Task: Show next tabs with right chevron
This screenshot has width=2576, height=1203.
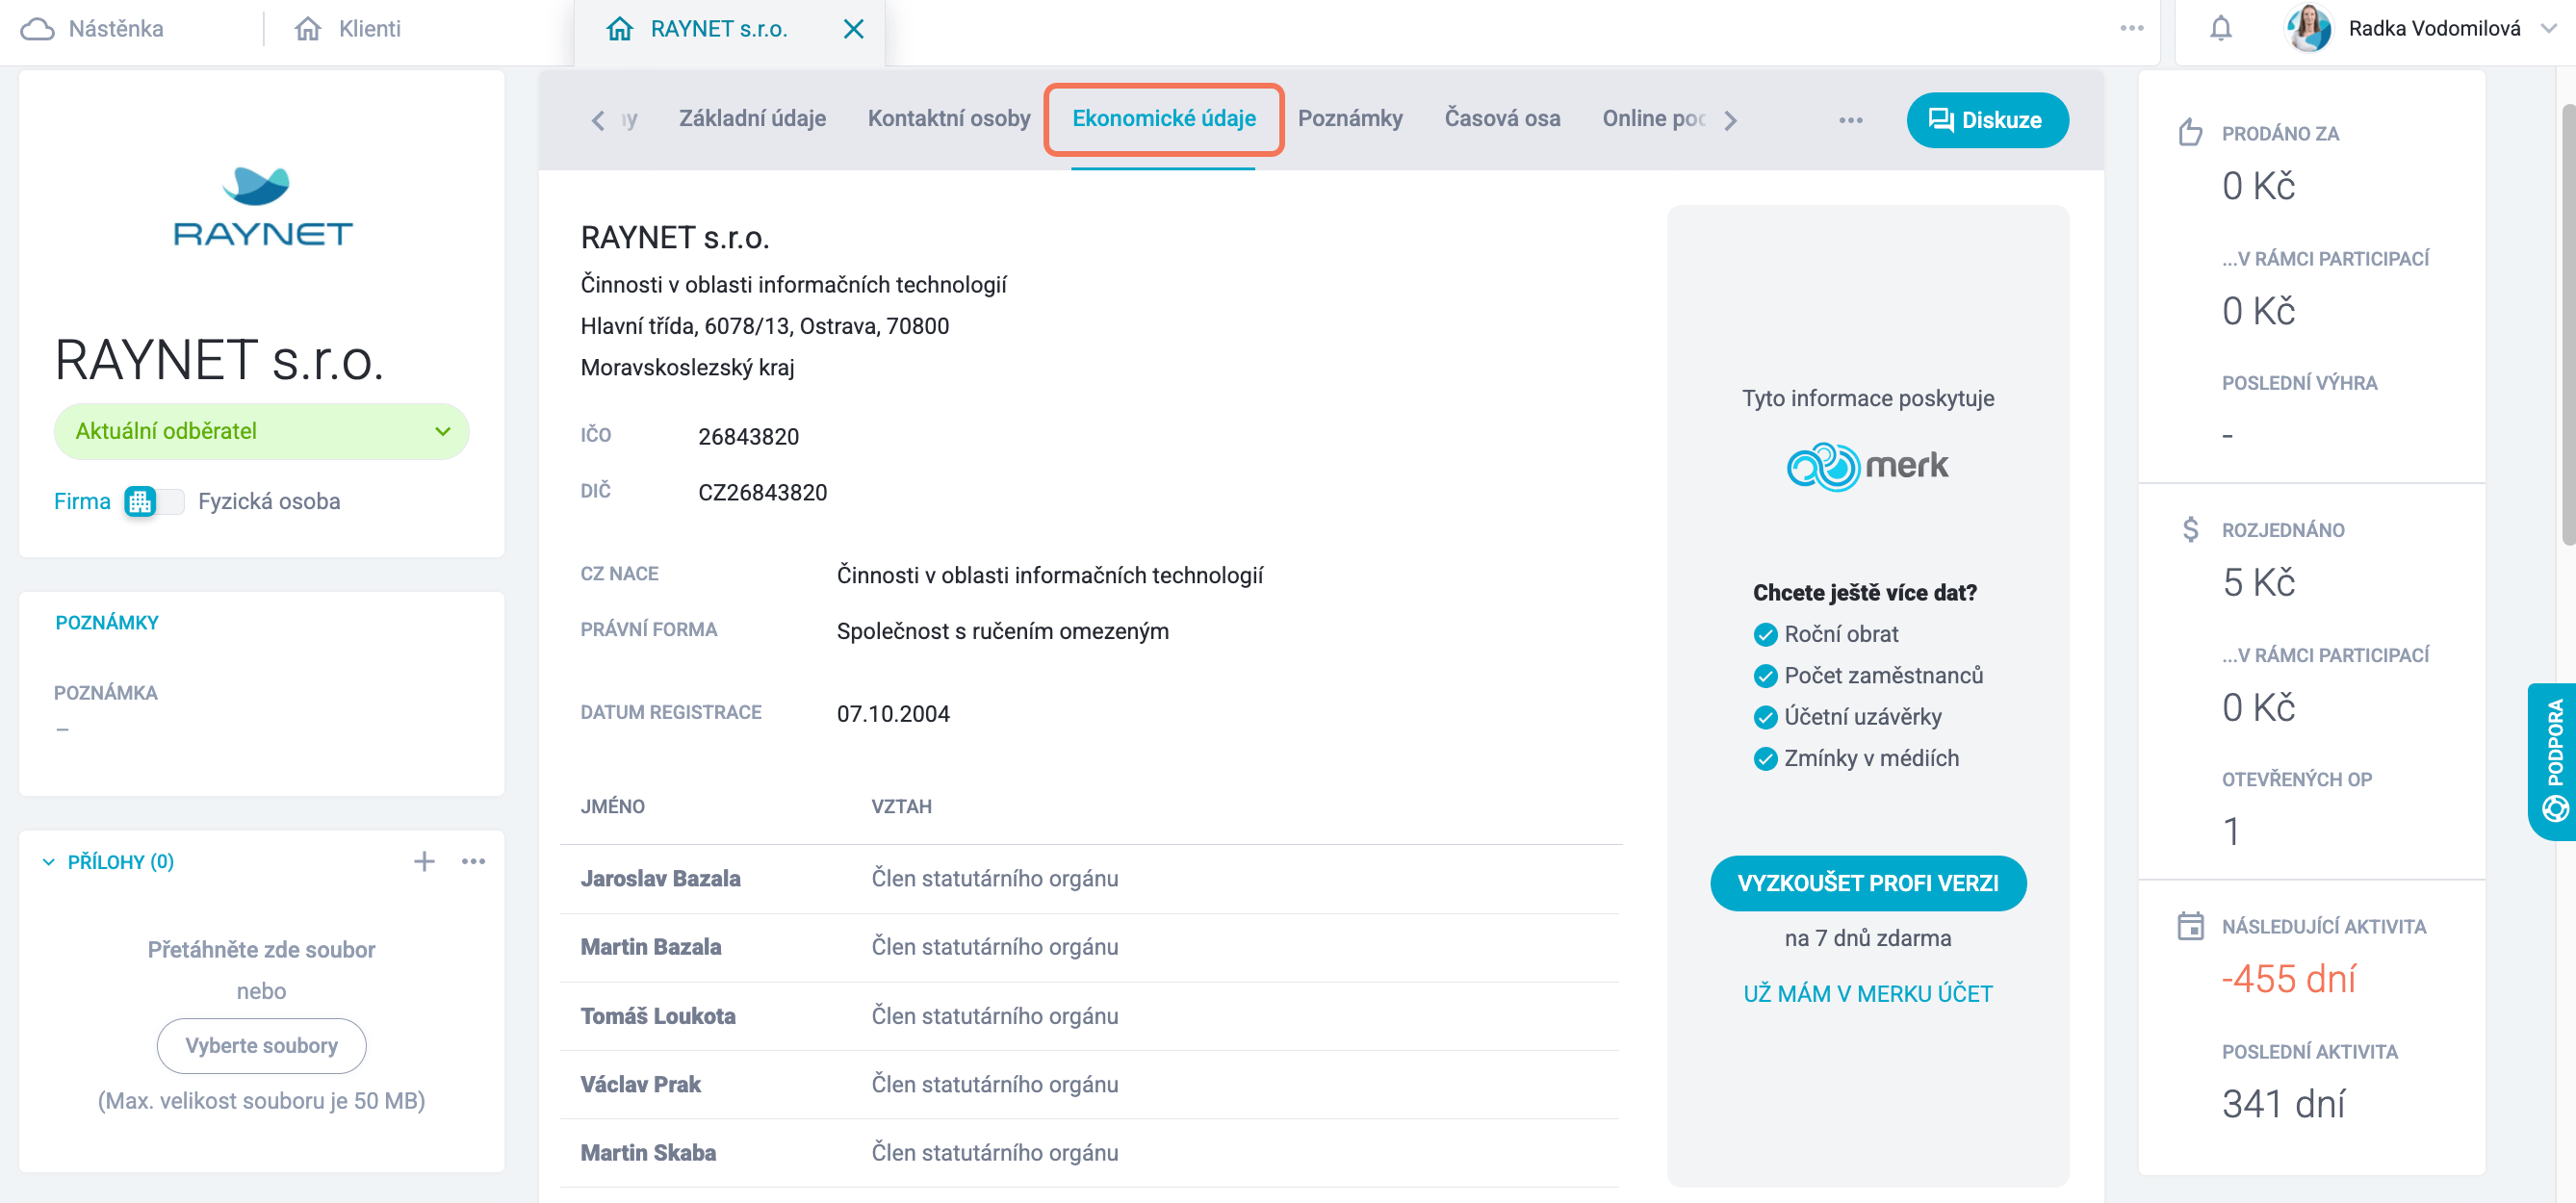Action: click(1730, 121)
